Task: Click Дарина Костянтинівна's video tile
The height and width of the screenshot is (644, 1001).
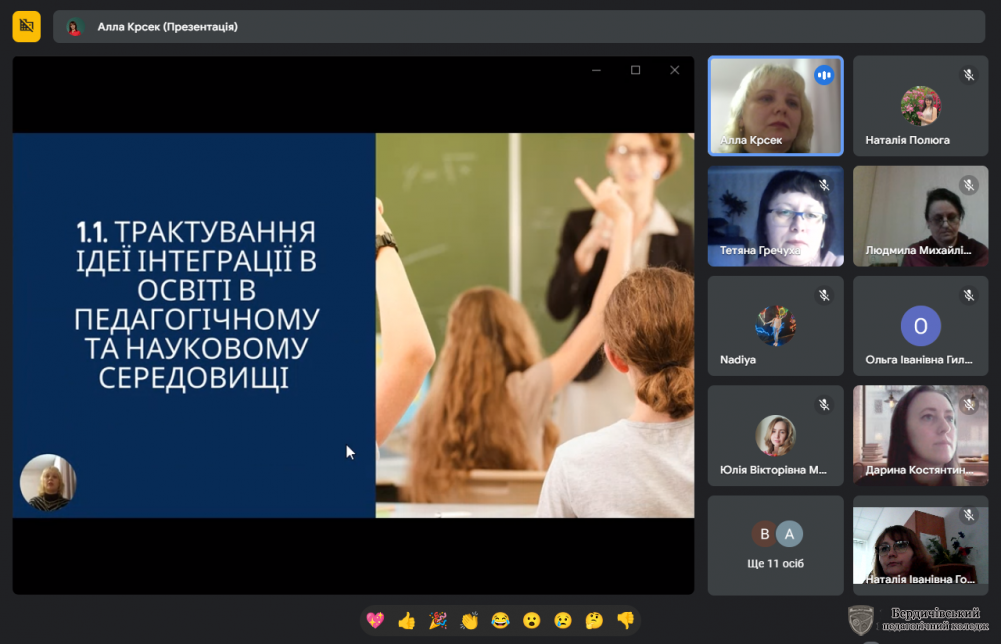Action: click(920, 435)
